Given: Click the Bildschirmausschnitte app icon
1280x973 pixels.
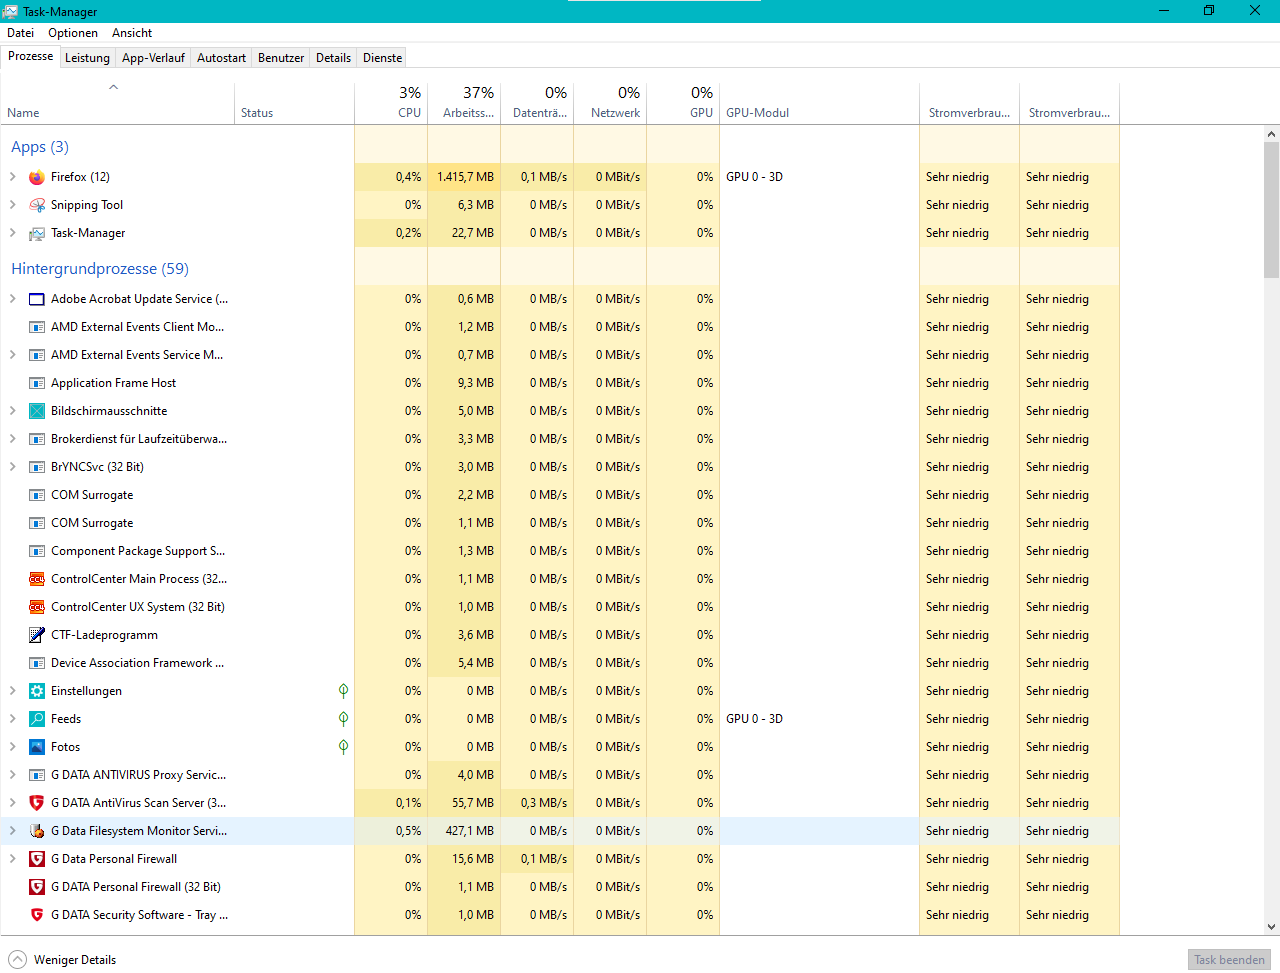Looking at the screenshot, I should (37, 411).
